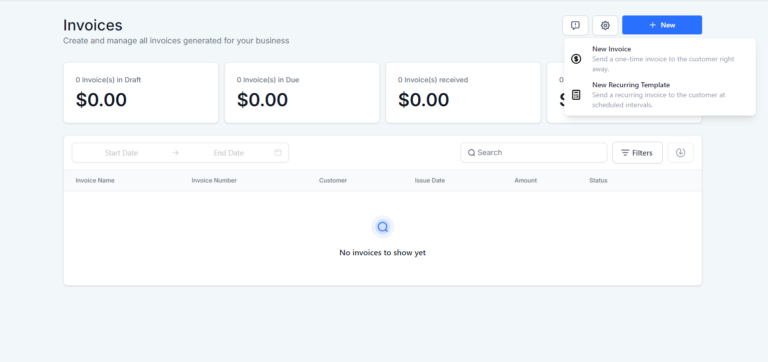This screenshot has width=768, height=362.
Task: Click the Recurring Template document icon
Action: click(x=576, y=95)
